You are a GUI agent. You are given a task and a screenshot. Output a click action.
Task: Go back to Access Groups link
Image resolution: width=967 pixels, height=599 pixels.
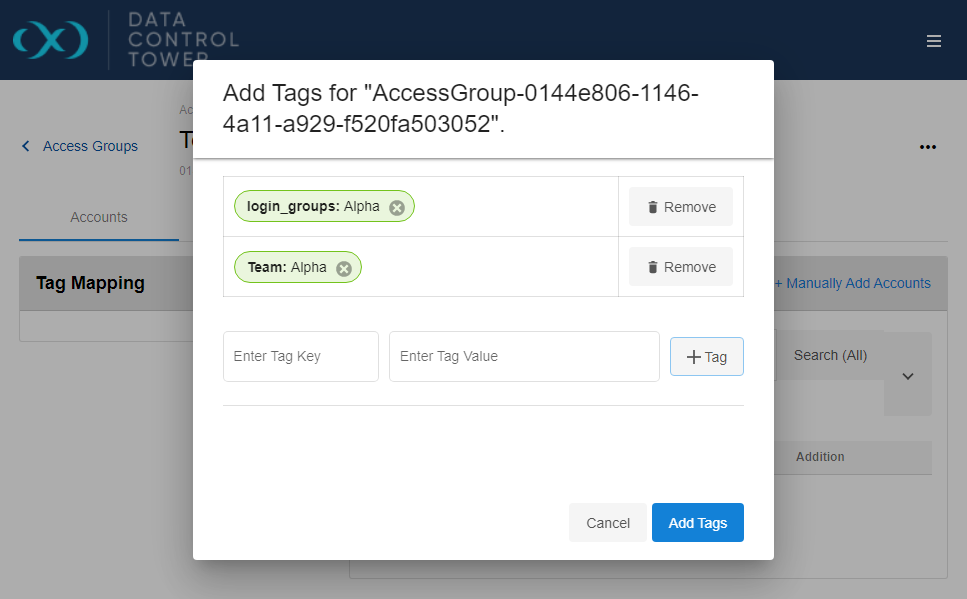click(90, 146)
